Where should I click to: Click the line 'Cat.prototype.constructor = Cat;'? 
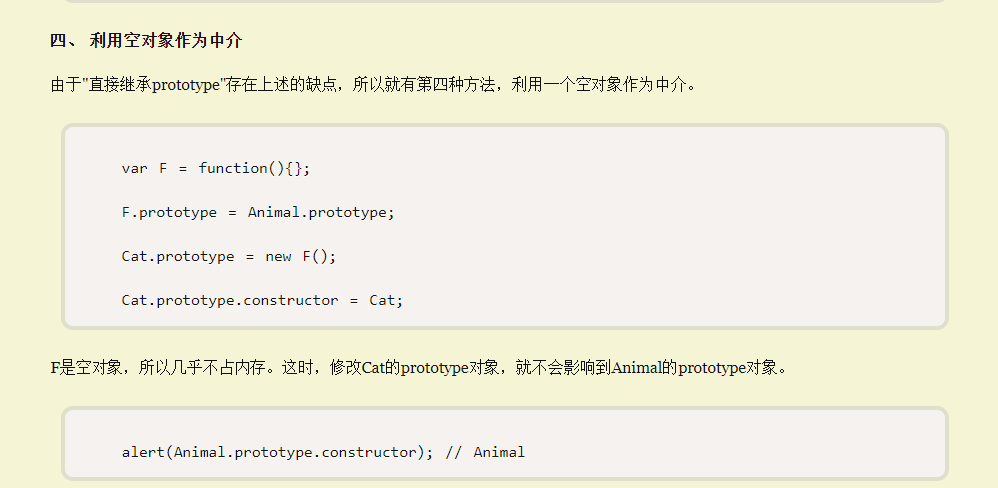262,300
